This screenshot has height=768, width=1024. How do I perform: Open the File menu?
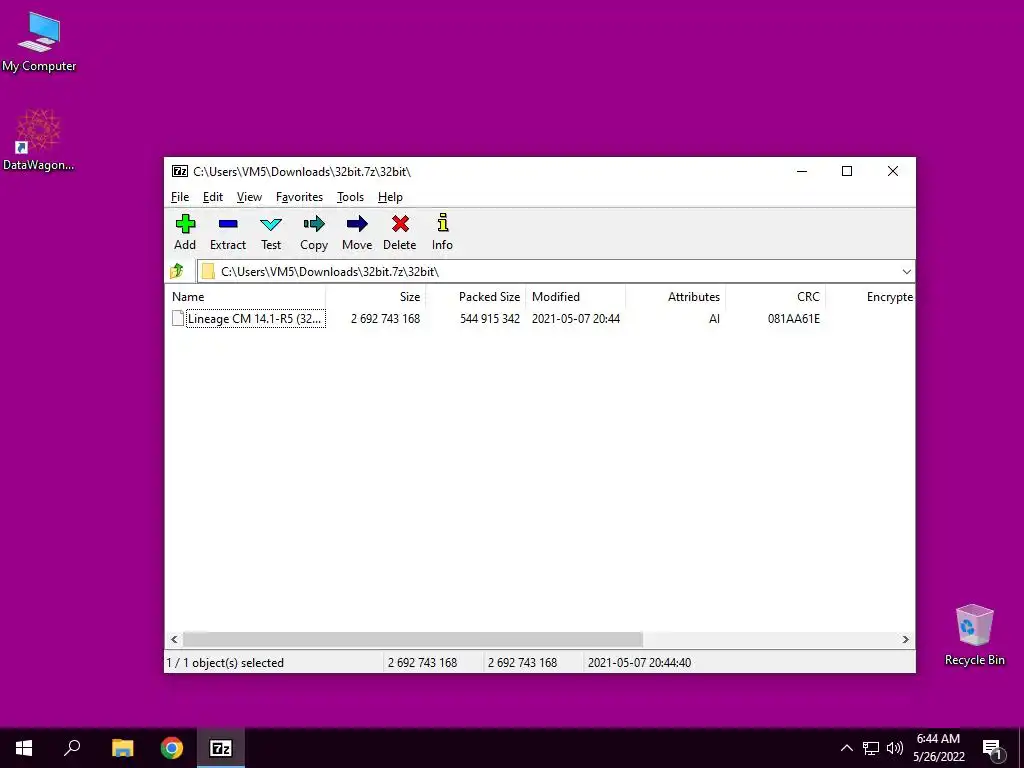pos(180,197)
